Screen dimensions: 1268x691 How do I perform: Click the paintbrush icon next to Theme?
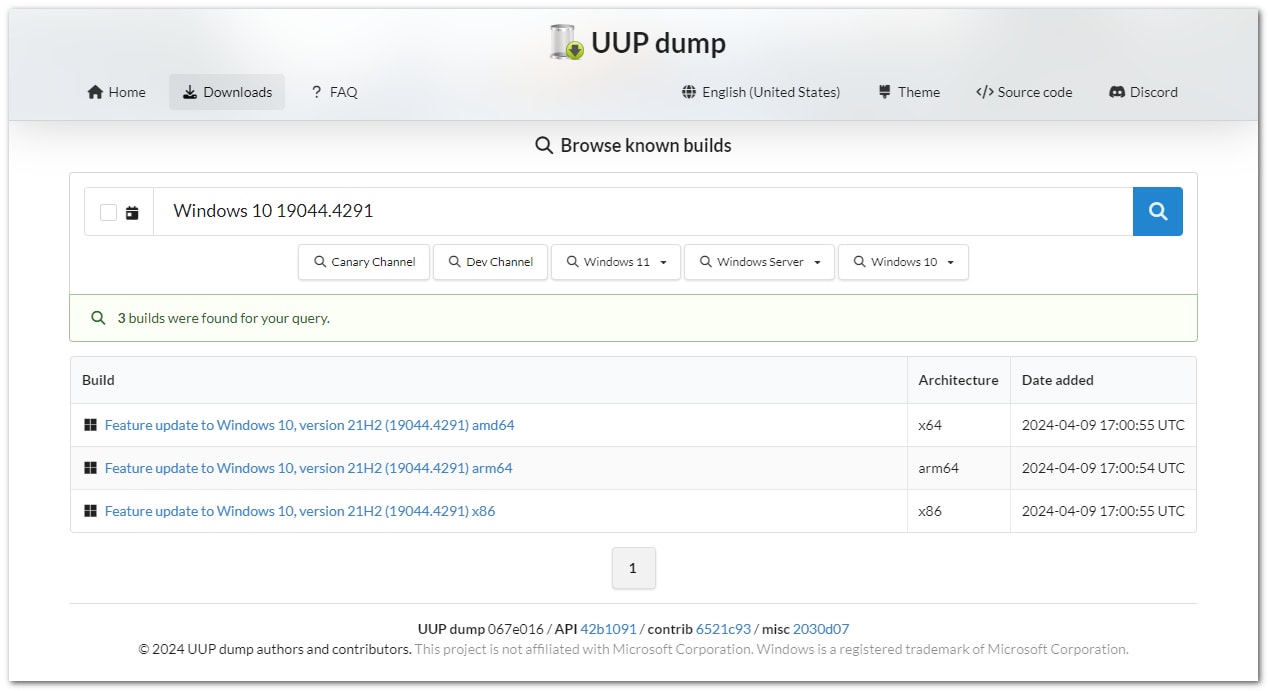point(885,92)
